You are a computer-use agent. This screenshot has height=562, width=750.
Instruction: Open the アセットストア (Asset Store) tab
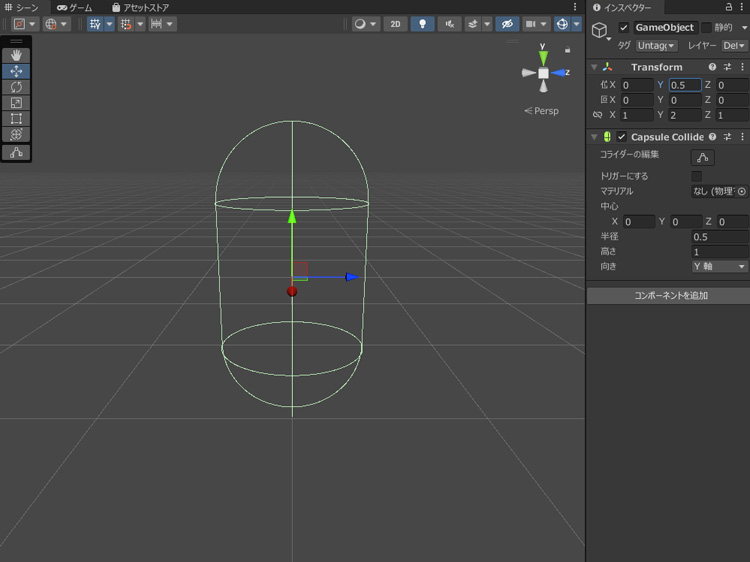(x=139, y=8)
